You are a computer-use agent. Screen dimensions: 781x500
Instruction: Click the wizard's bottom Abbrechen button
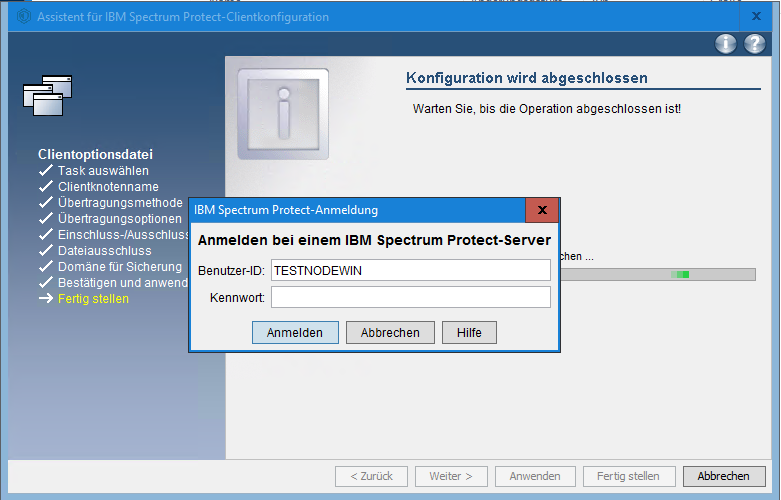point(723,476)
